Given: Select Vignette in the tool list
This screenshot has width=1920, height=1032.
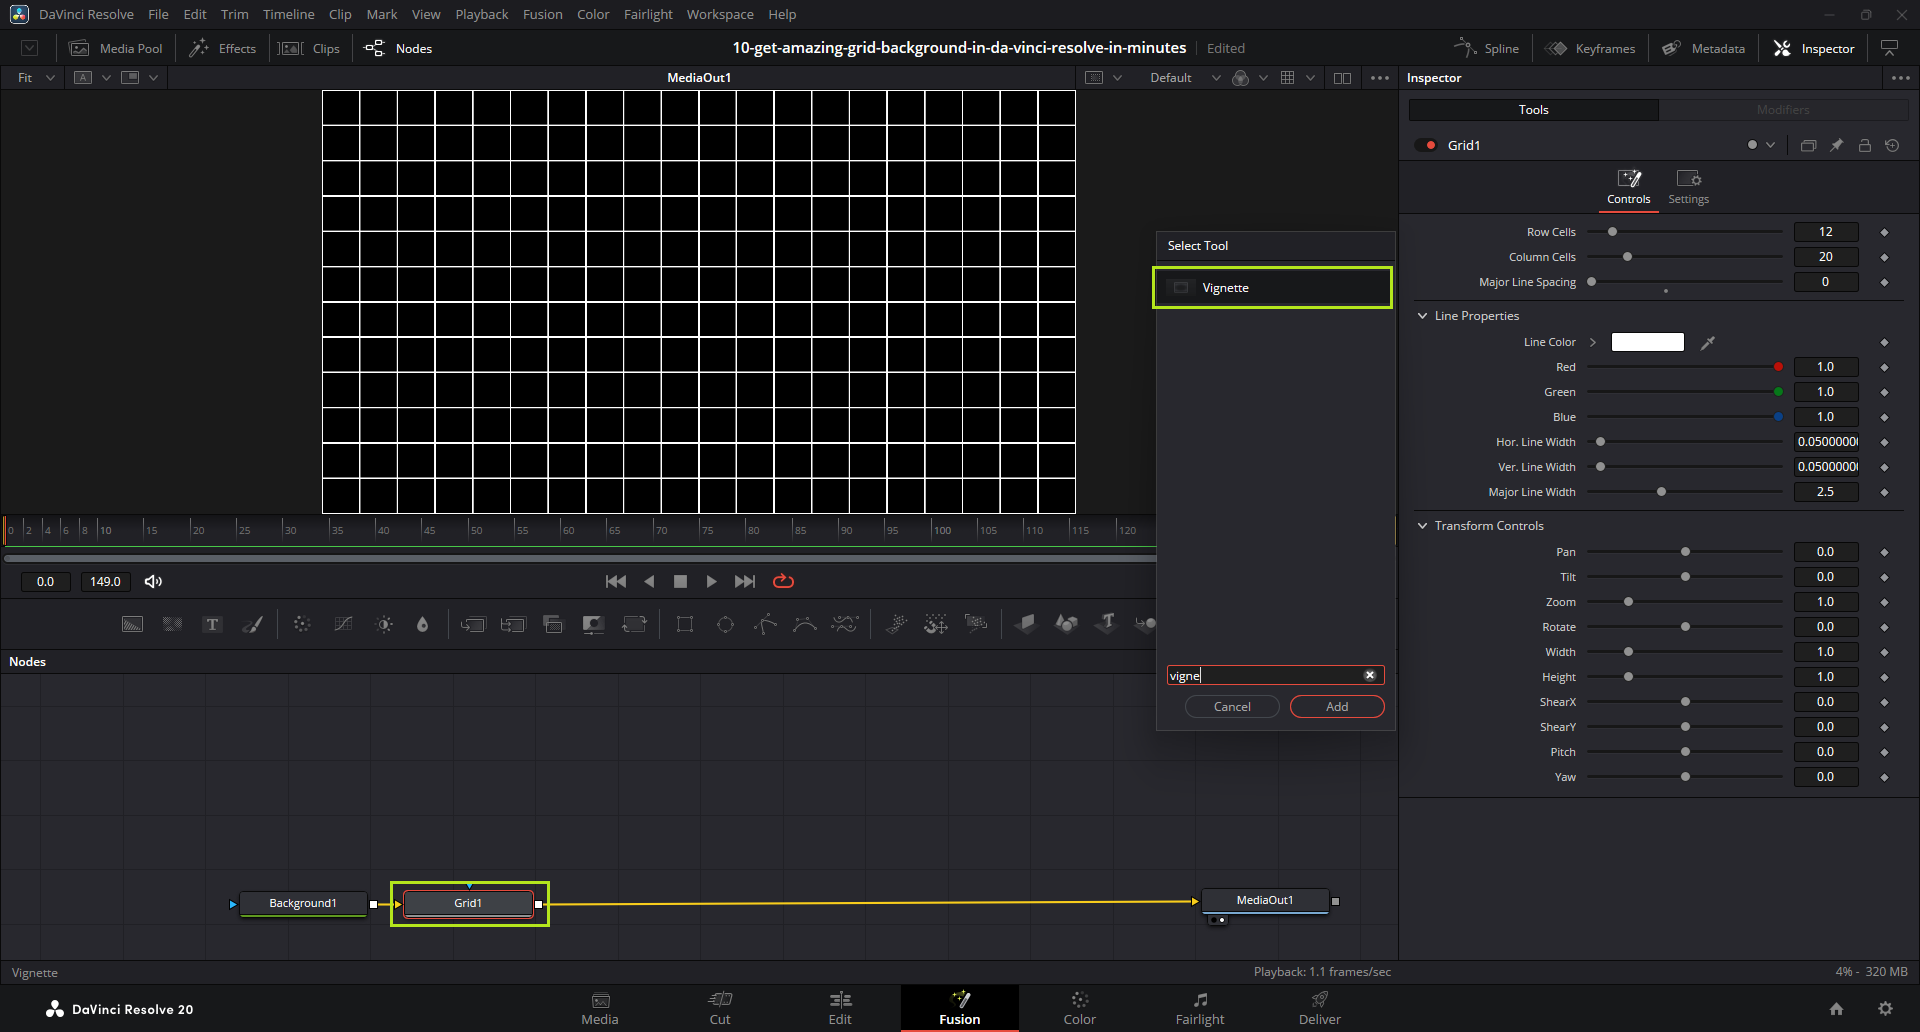Looking at the screenshot, I should coord(1272,288).
